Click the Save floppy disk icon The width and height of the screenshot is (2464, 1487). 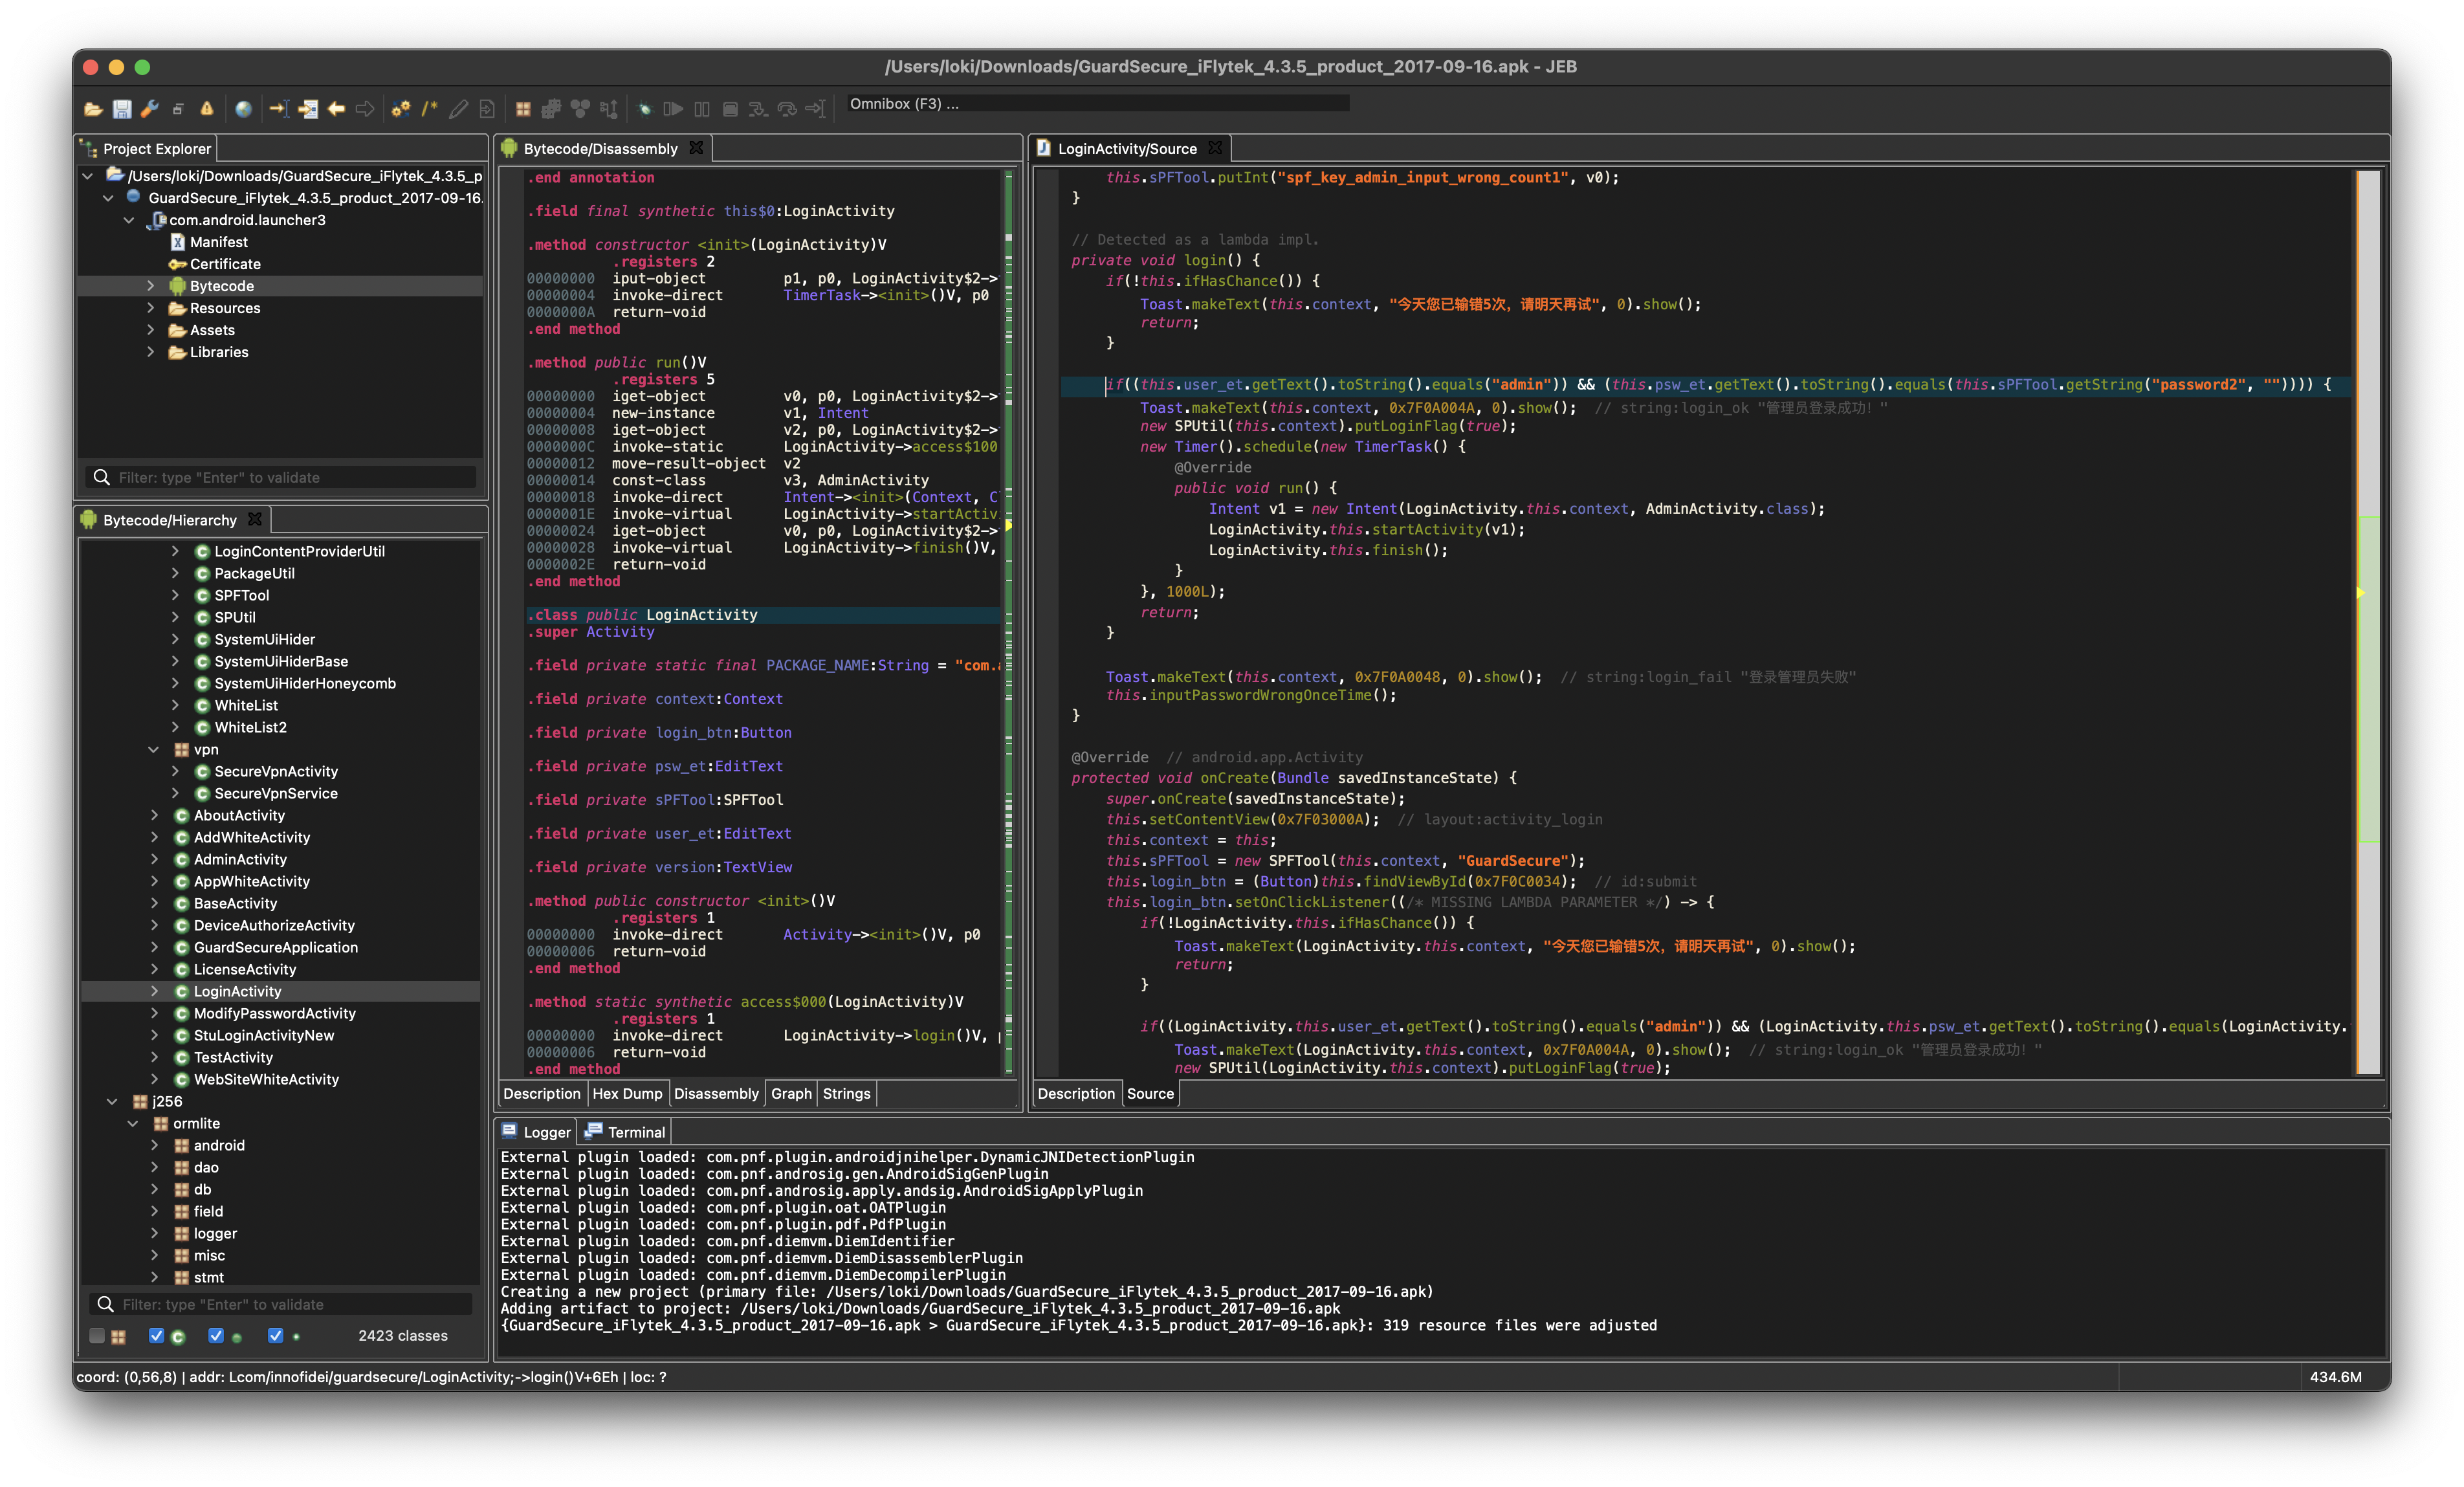point(122,109)
